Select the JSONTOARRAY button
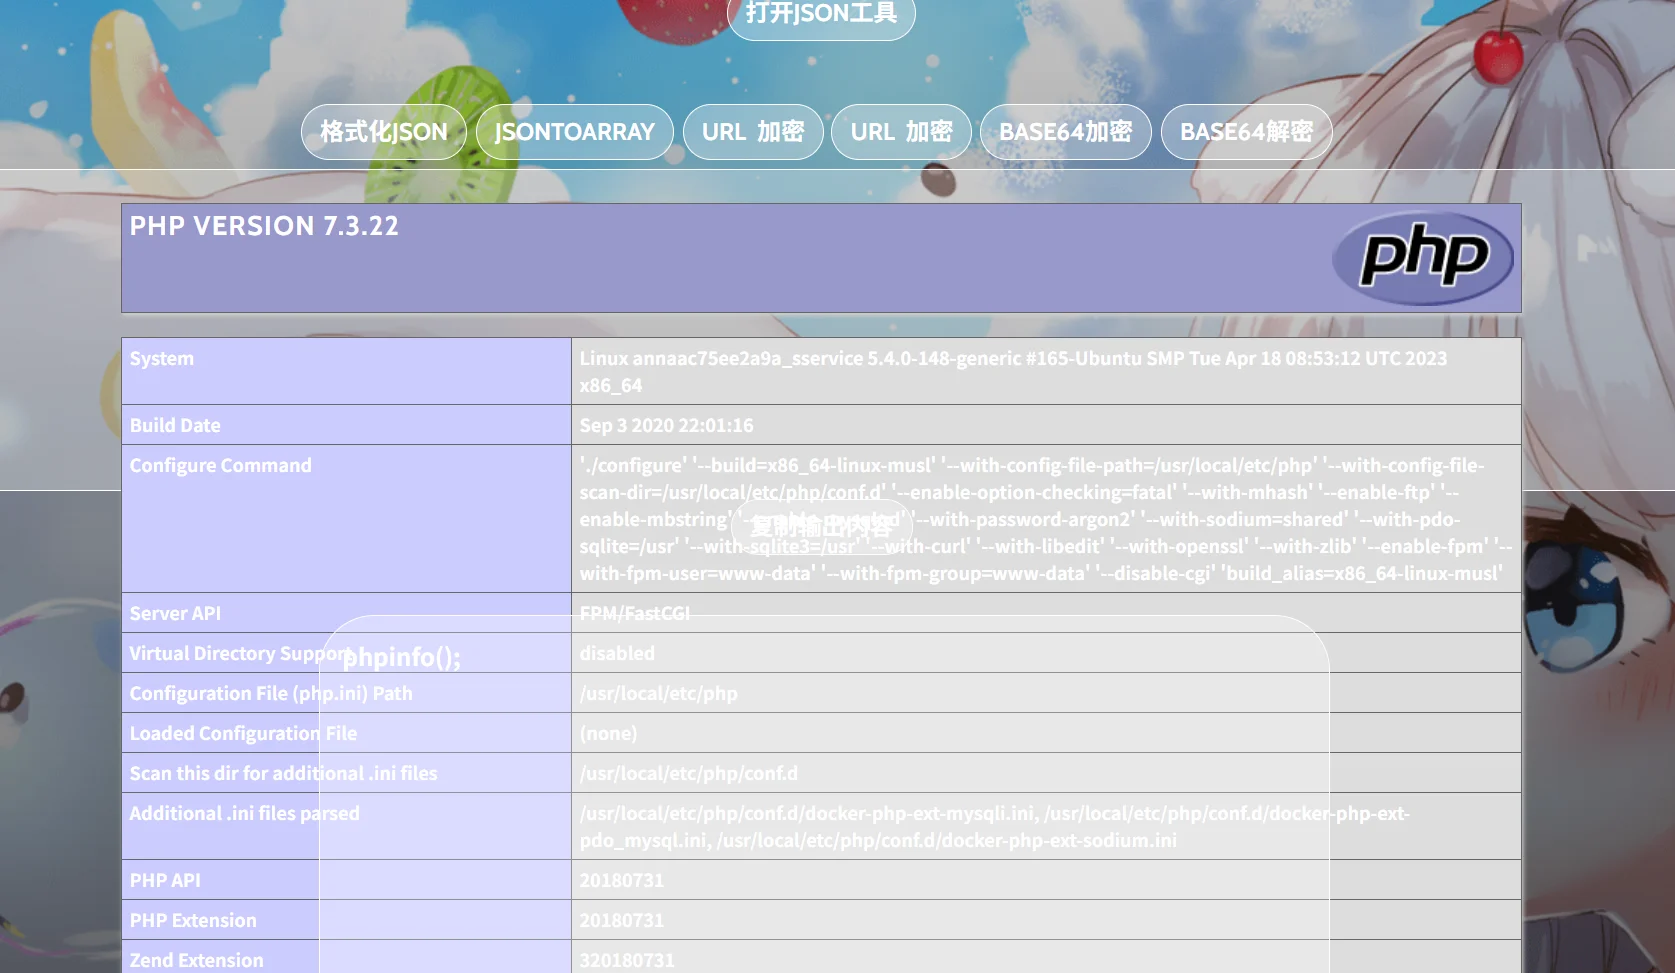The image size is (1675, 973). pos(574,132)
